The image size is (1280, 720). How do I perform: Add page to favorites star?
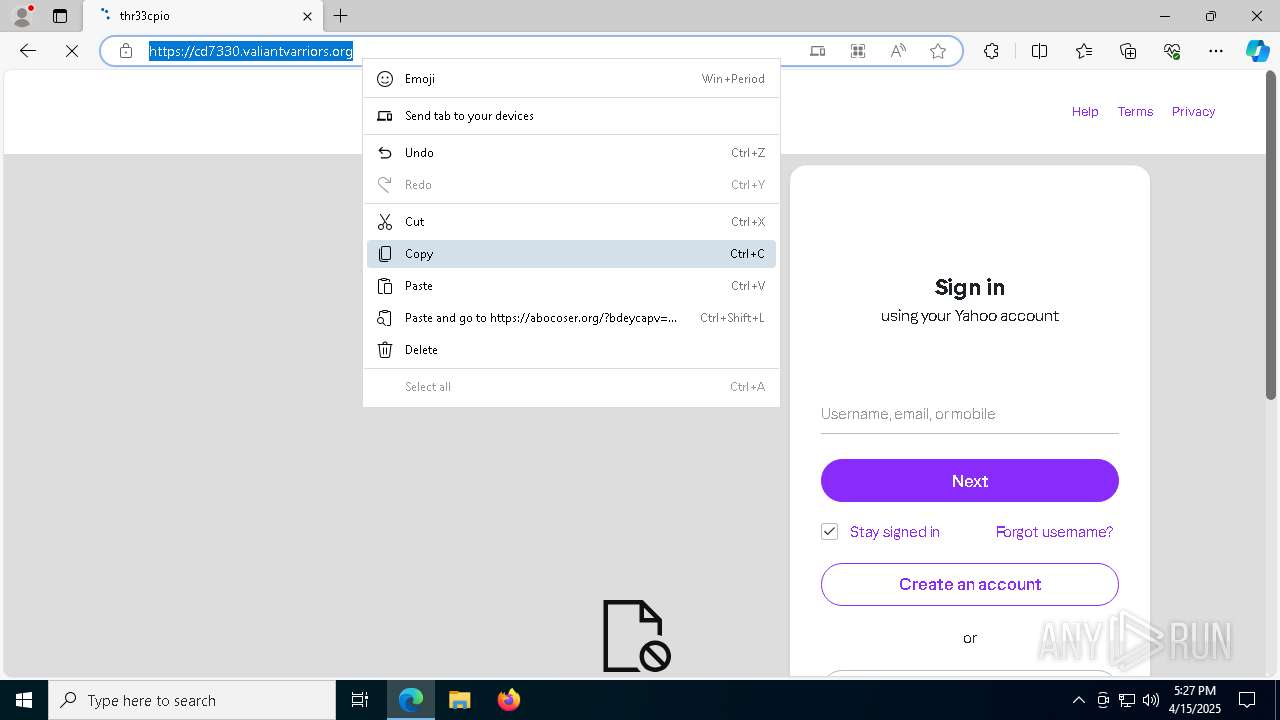(938, 51)
